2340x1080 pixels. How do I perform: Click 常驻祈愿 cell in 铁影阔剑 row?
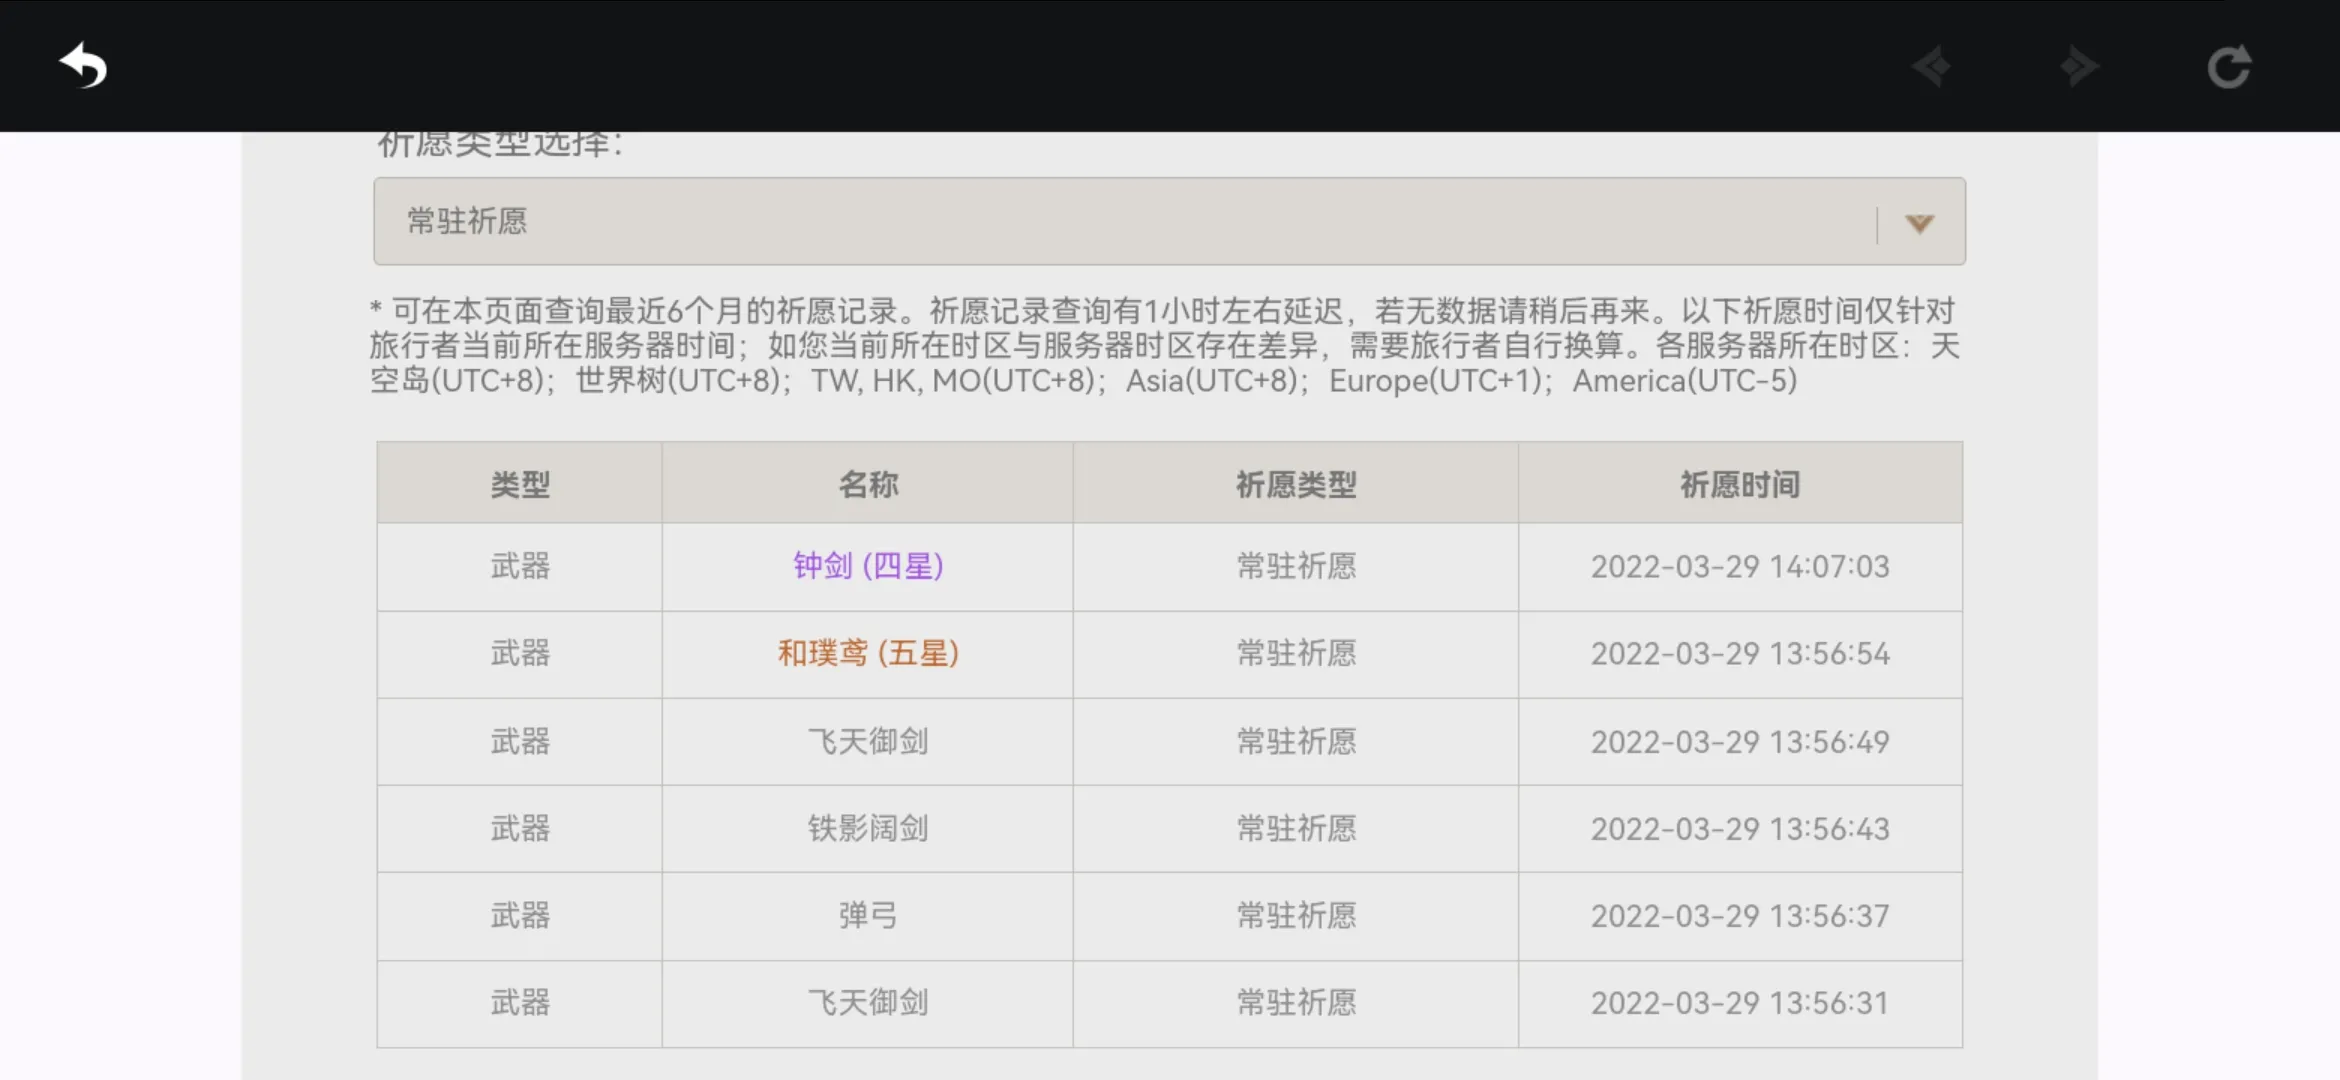pos(1296,828)
